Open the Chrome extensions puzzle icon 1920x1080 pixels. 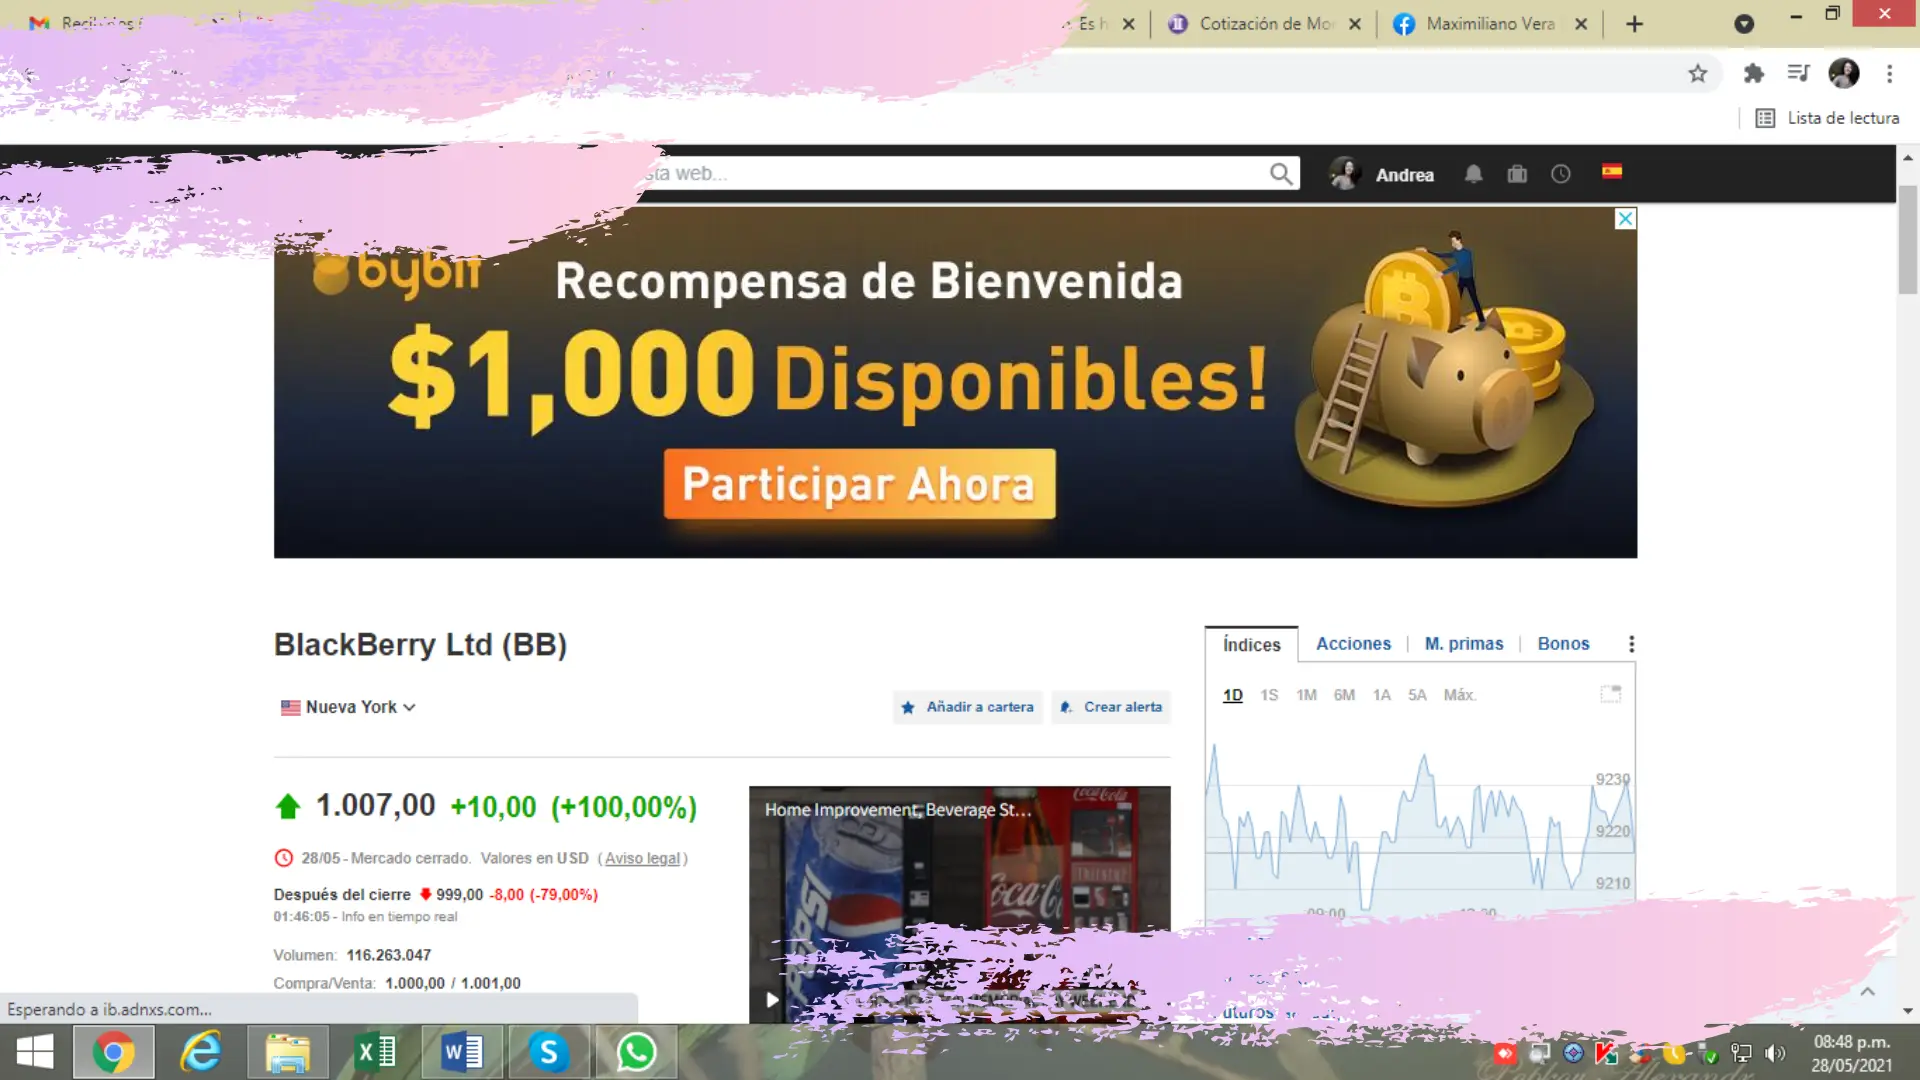click(x=1753, y=73)
